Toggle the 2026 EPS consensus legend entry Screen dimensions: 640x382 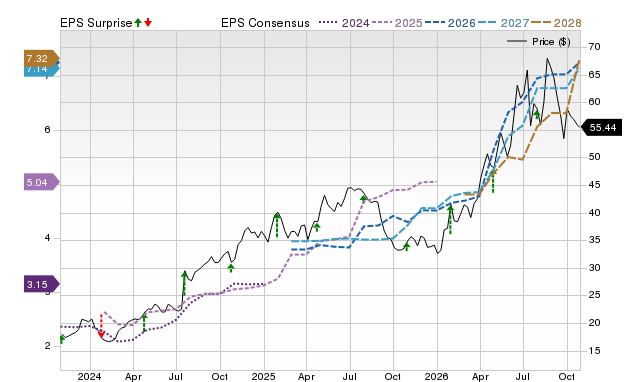click(450, 23)
